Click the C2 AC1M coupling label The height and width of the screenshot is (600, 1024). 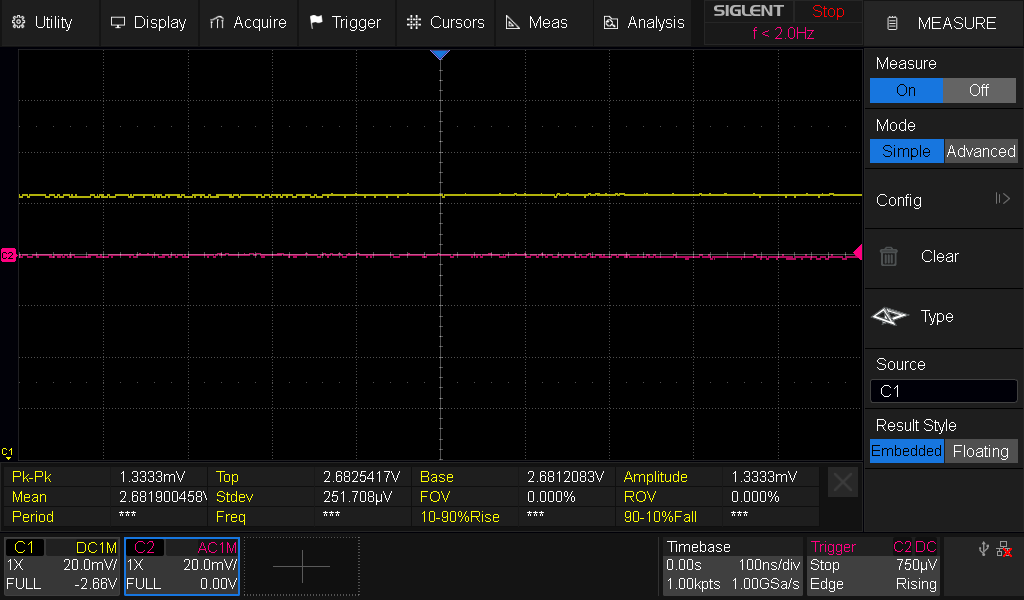tap(217, 548)
